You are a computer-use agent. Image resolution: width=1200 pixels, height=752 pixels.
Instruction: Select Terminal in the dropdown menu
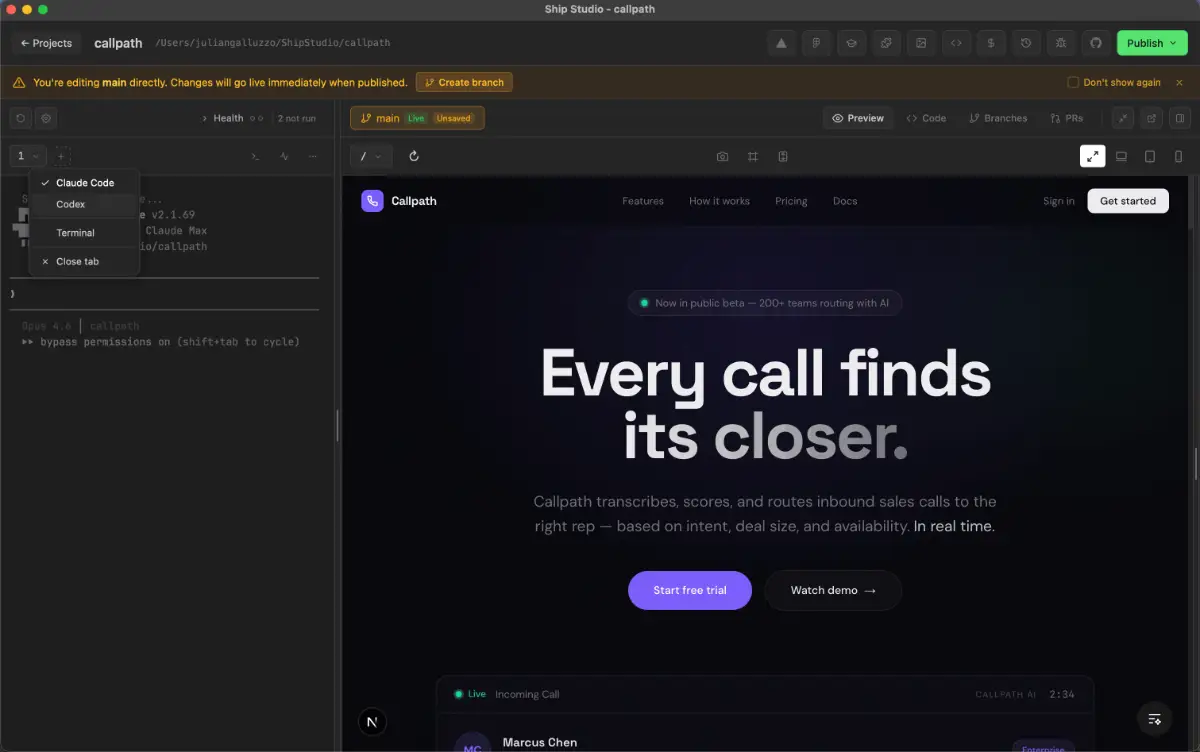(x=84, y=233)
